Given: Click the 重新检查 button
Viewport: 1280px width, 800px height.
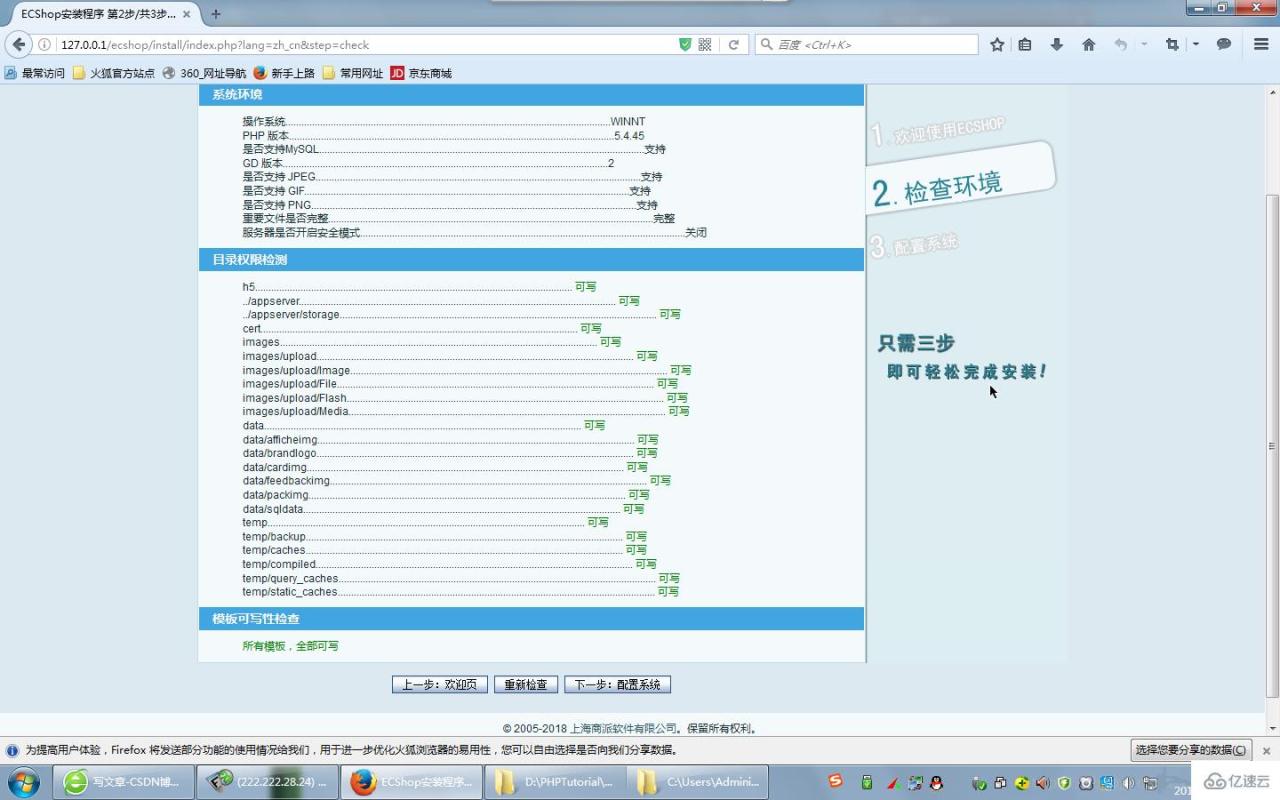Looking at the screenshot, I should [x=526, y=685].
